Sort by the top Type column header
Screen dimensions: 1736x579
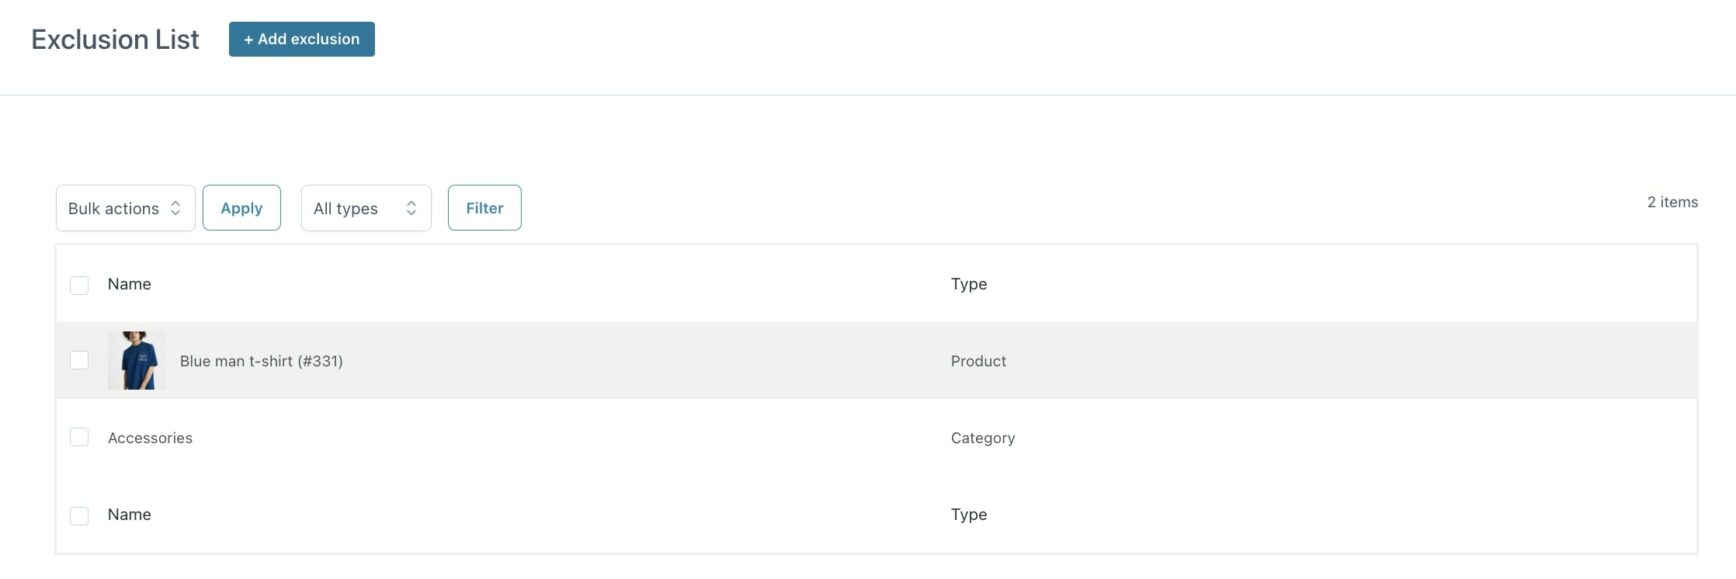(x=968, y=284)
